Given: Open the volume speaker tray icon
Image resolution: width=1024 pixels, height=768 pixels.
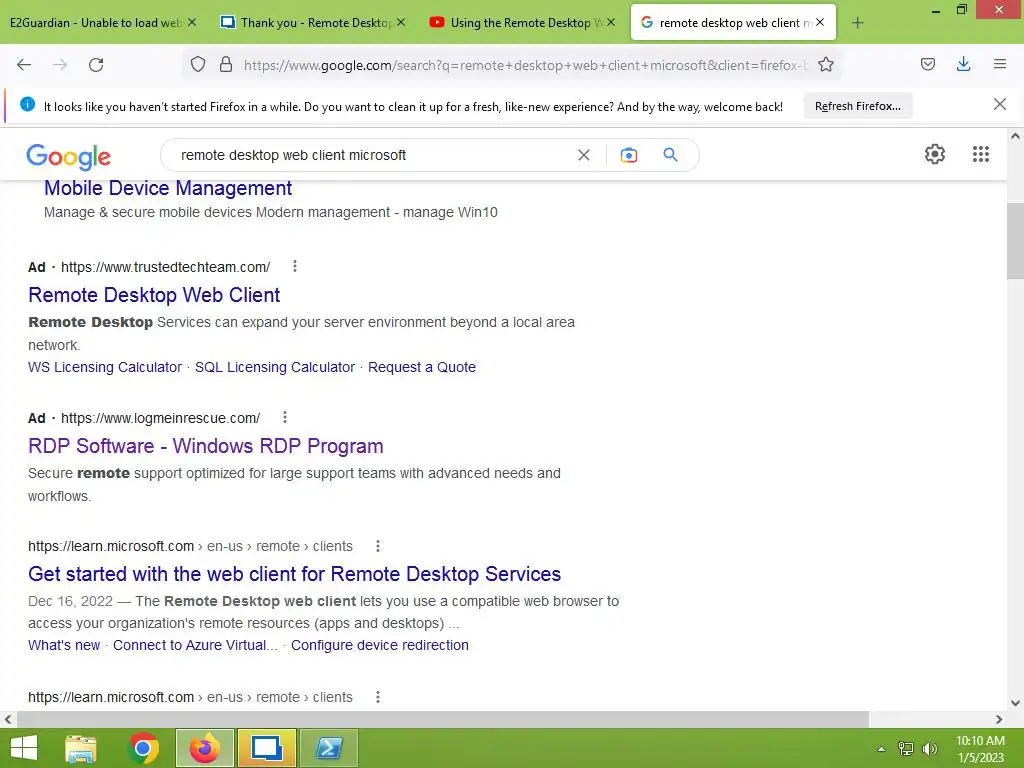Looking at the screenshot, I should tap(929, 749).
